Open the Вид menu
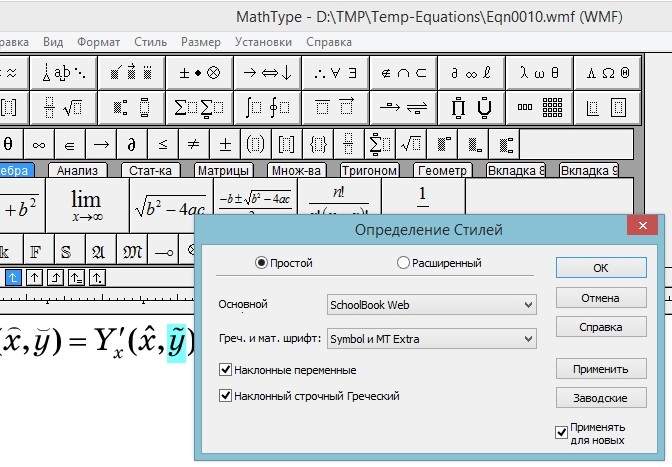This screenshot has width=672, height=467. tap(53, 42)
